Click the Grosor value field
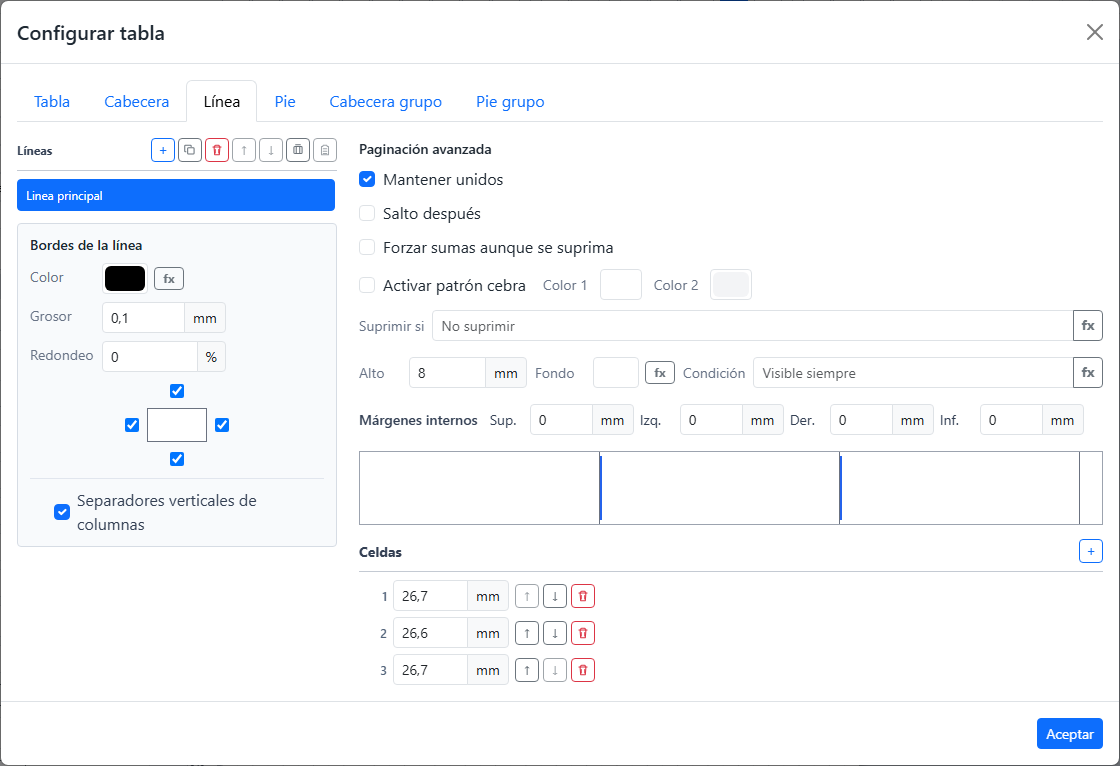This screenshot has height=766, width=1120. pos(144,318)
